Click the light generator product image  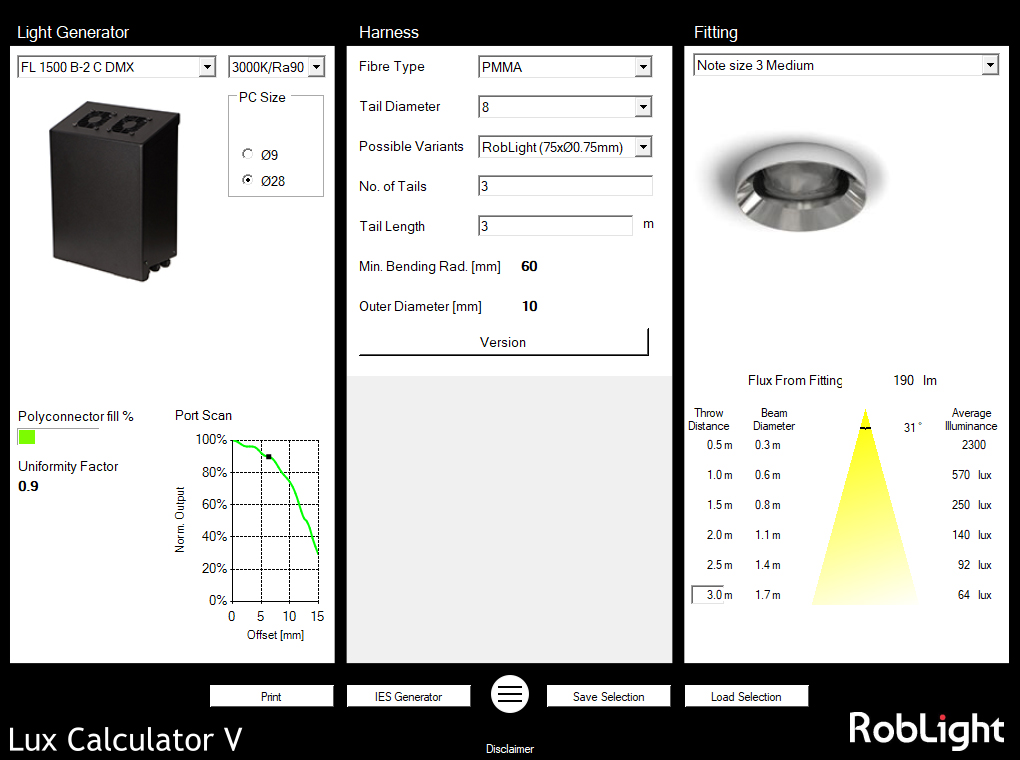(114, 191)
